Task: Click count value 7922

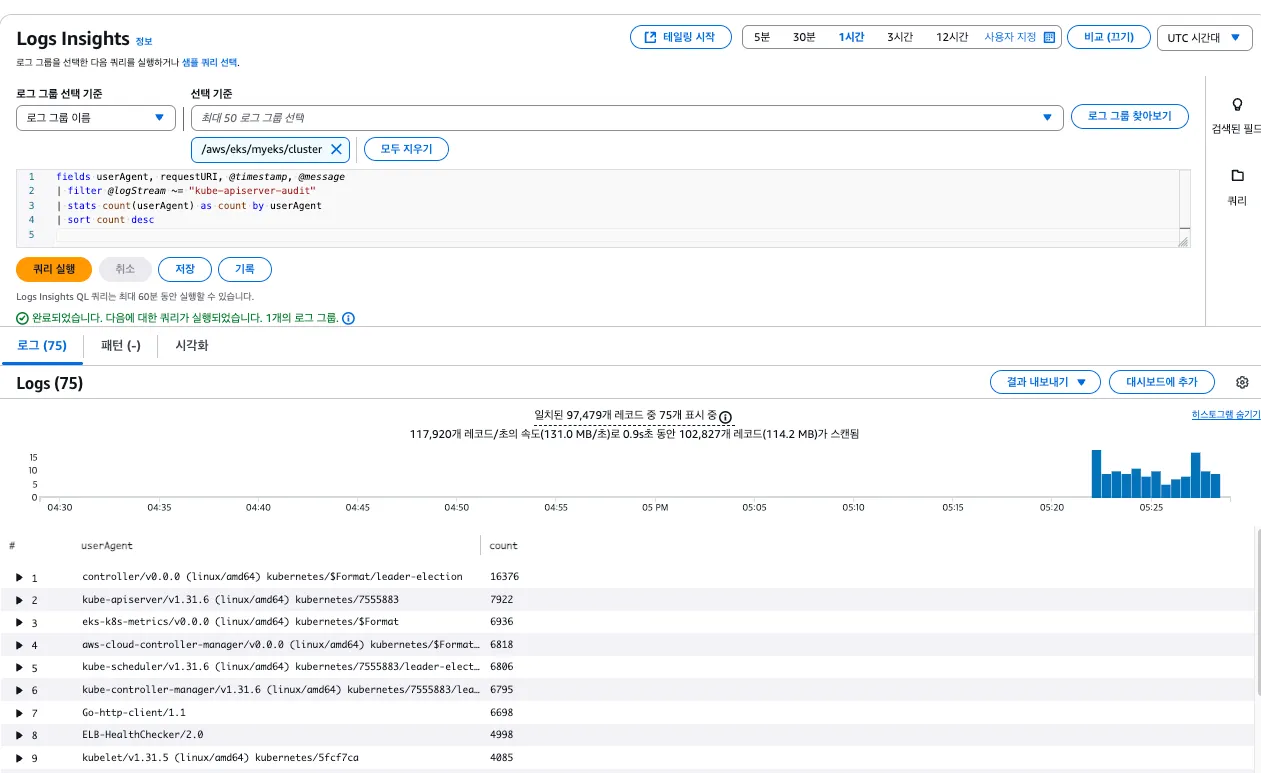Action: click(x=501, y=600)
